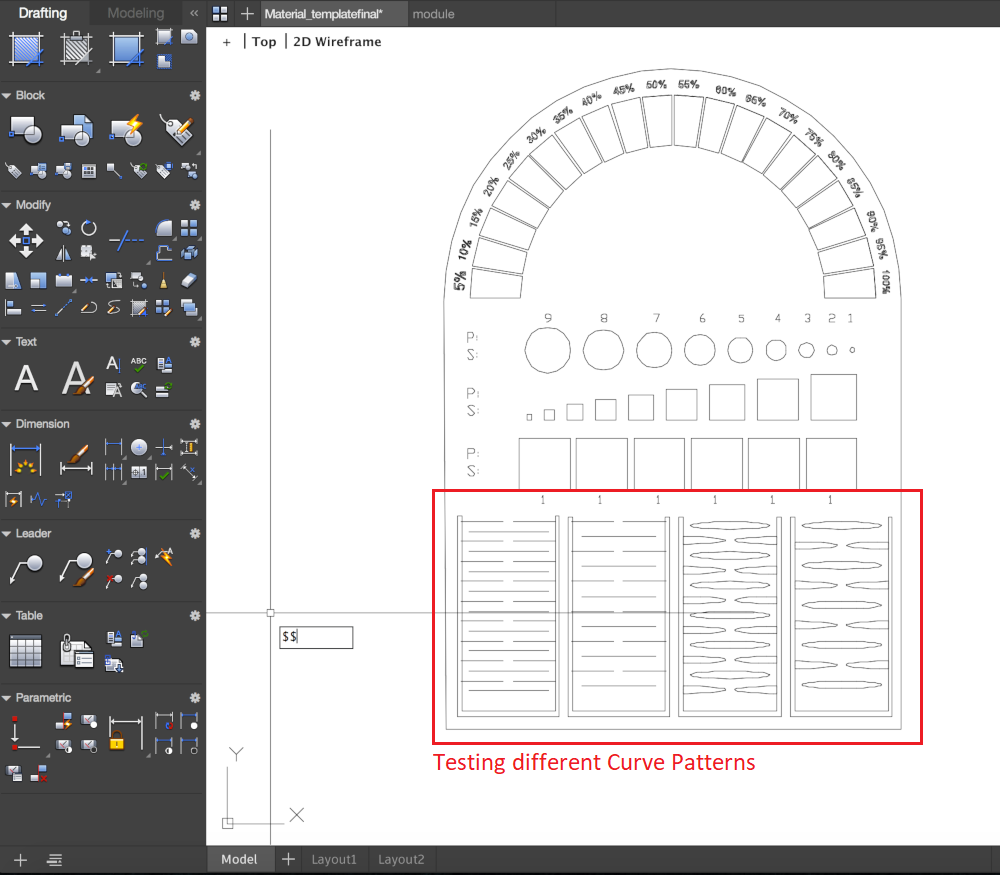Click the dynamic input command field

coord(316,637)
